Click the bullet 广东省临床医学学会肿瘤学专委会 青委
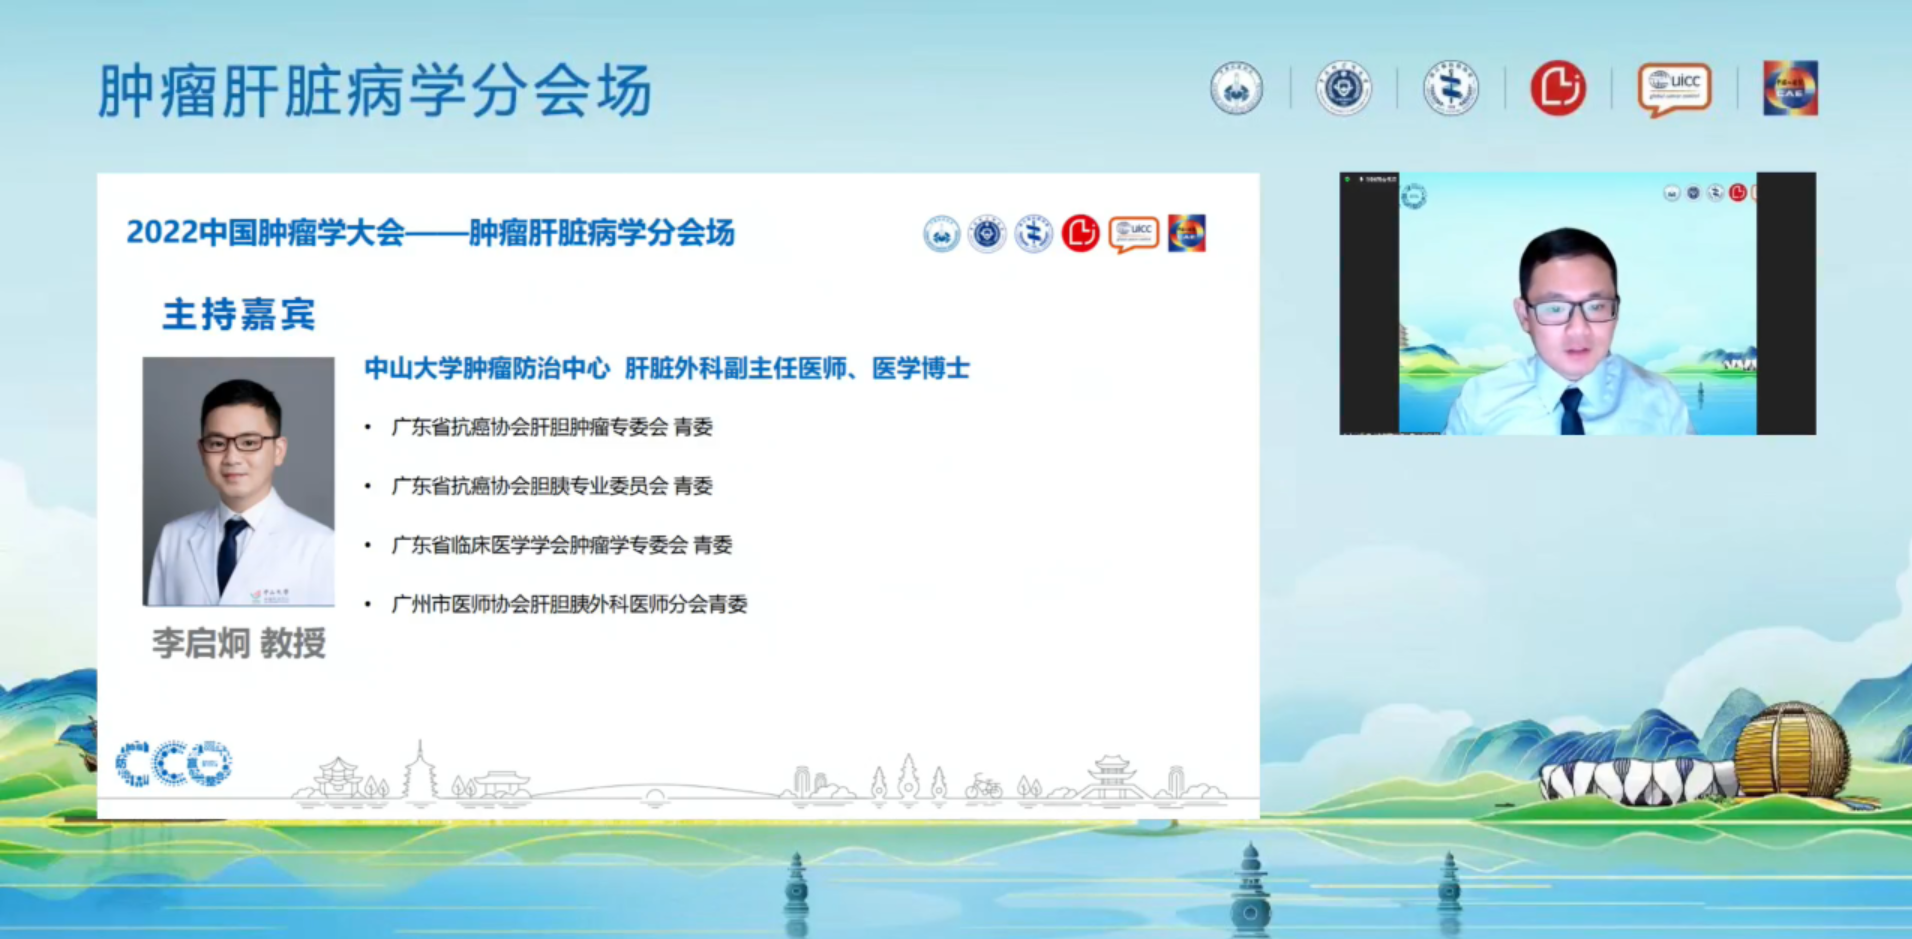This screenshot has height=939, width=1912. pyautogui.click(x=561, y=545)
